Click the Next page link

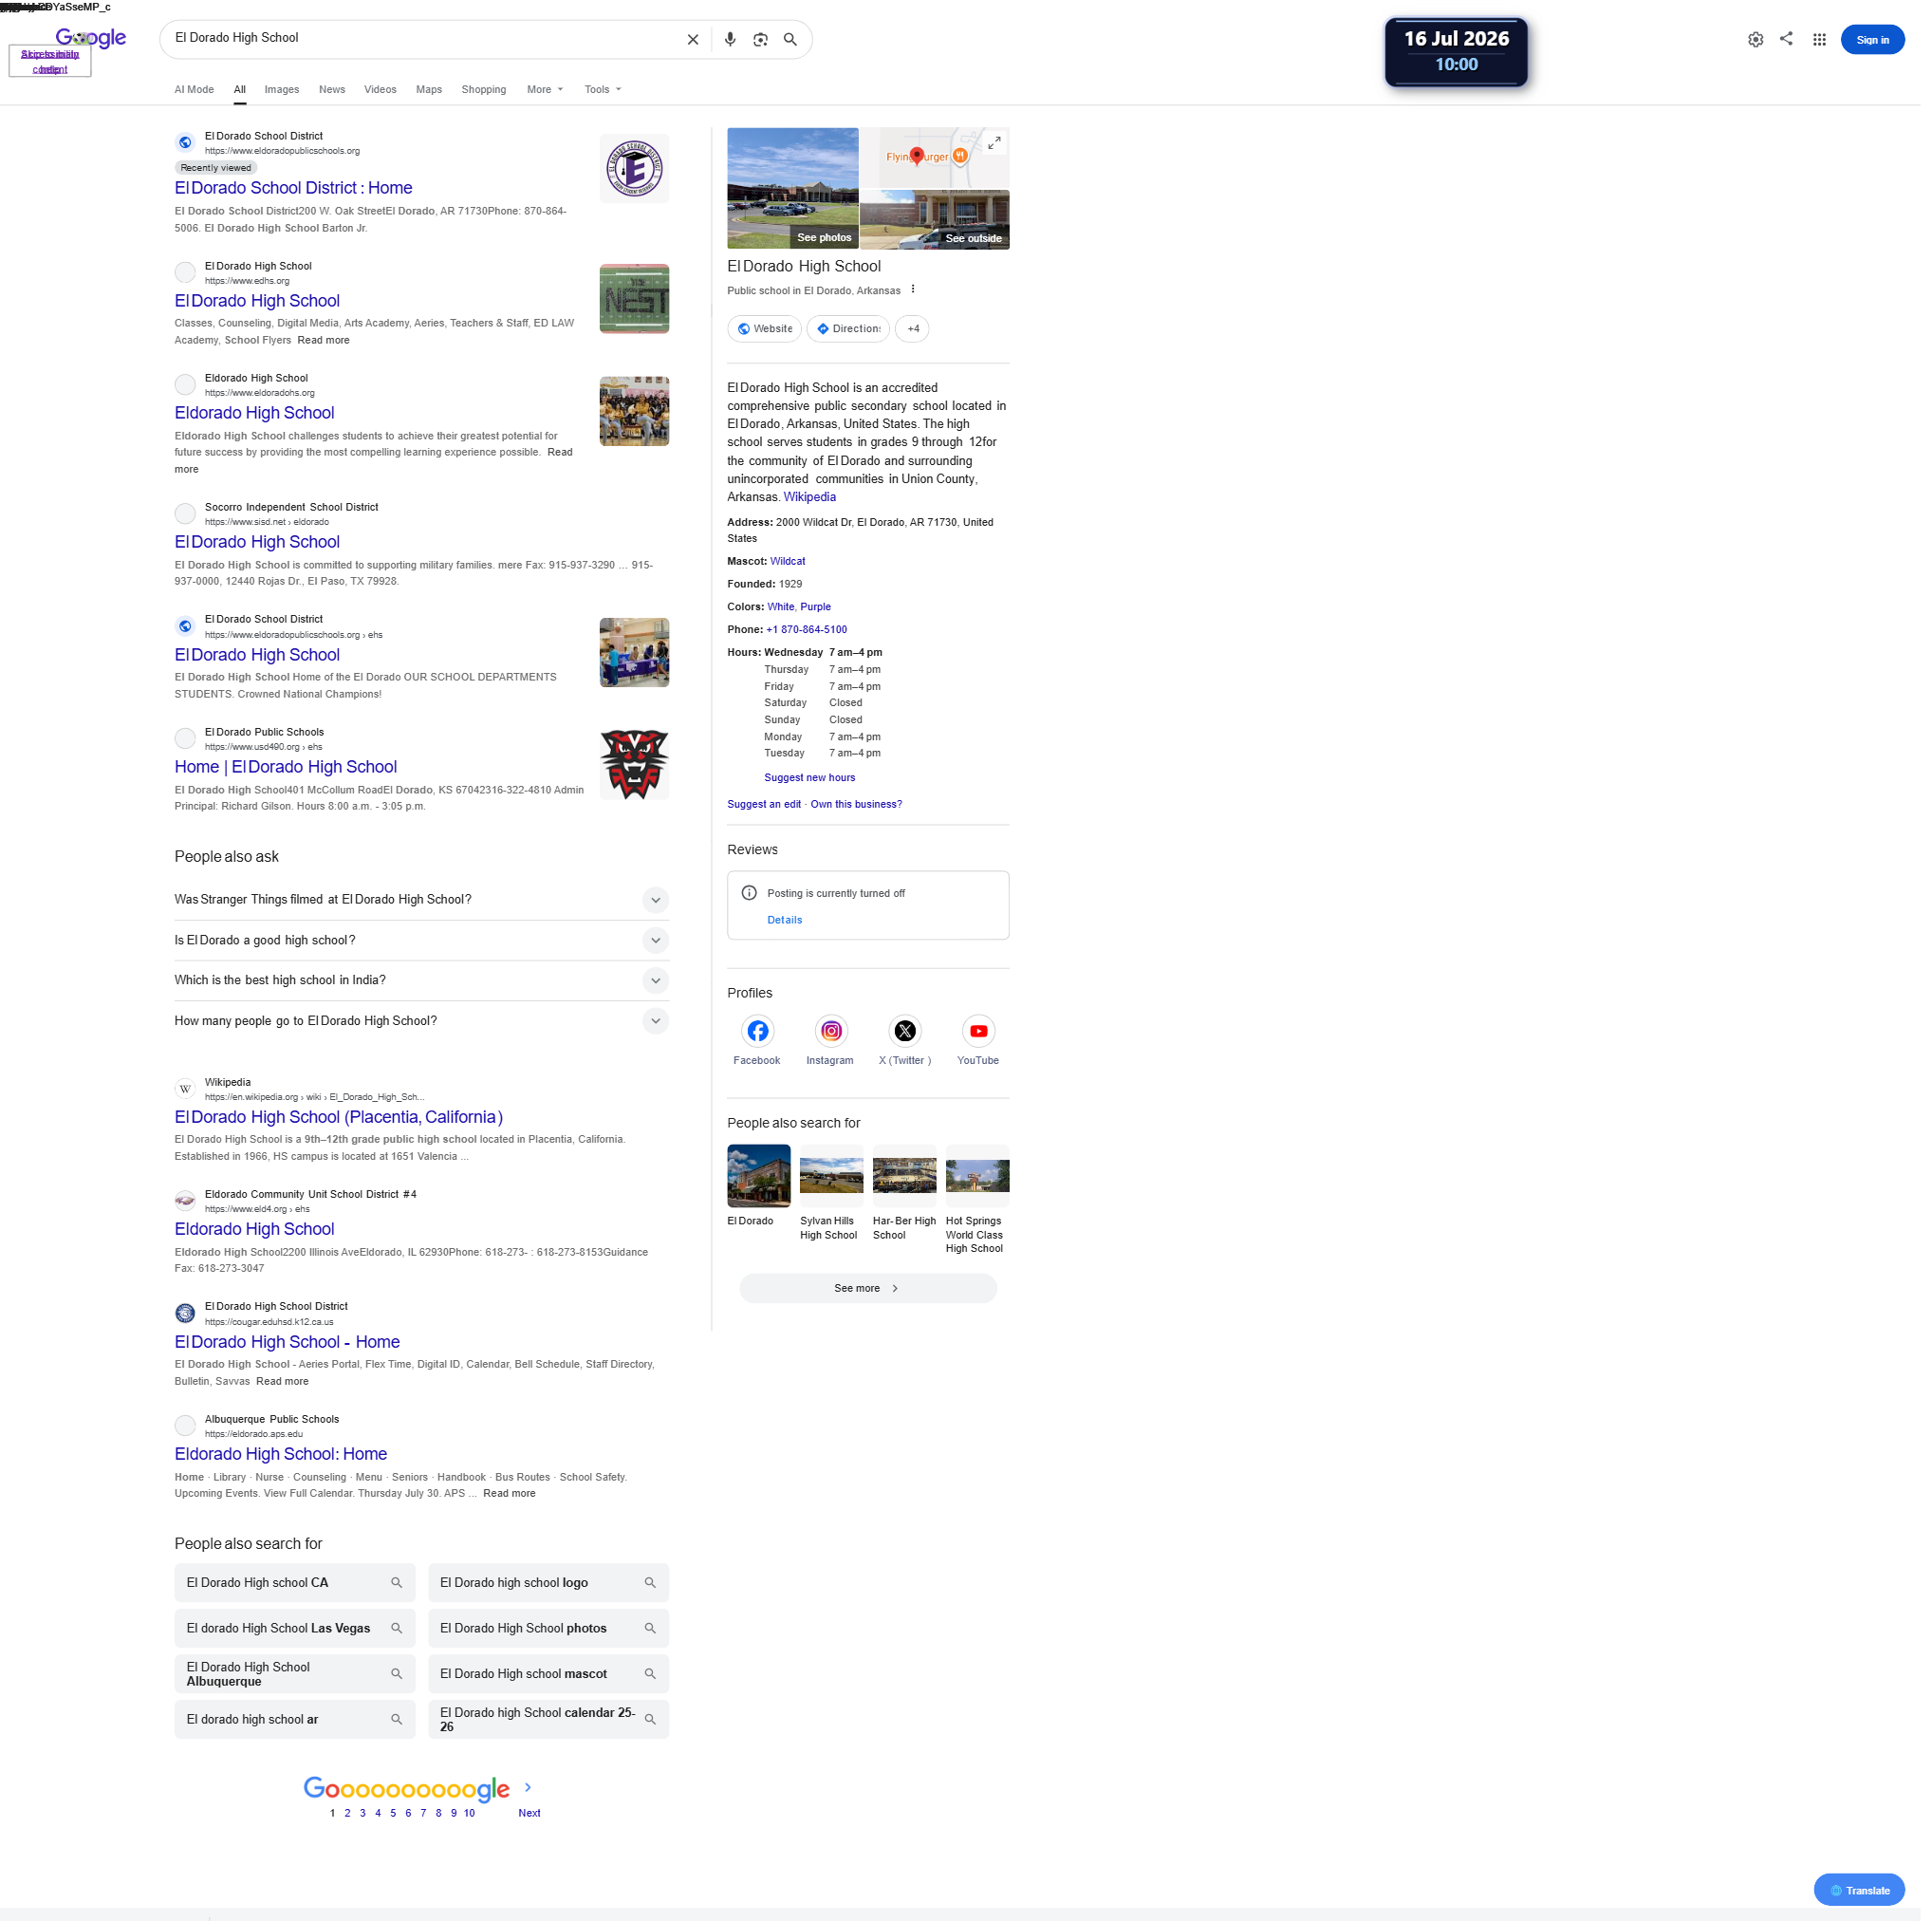pyautogui.click(x=532, y=1823)
